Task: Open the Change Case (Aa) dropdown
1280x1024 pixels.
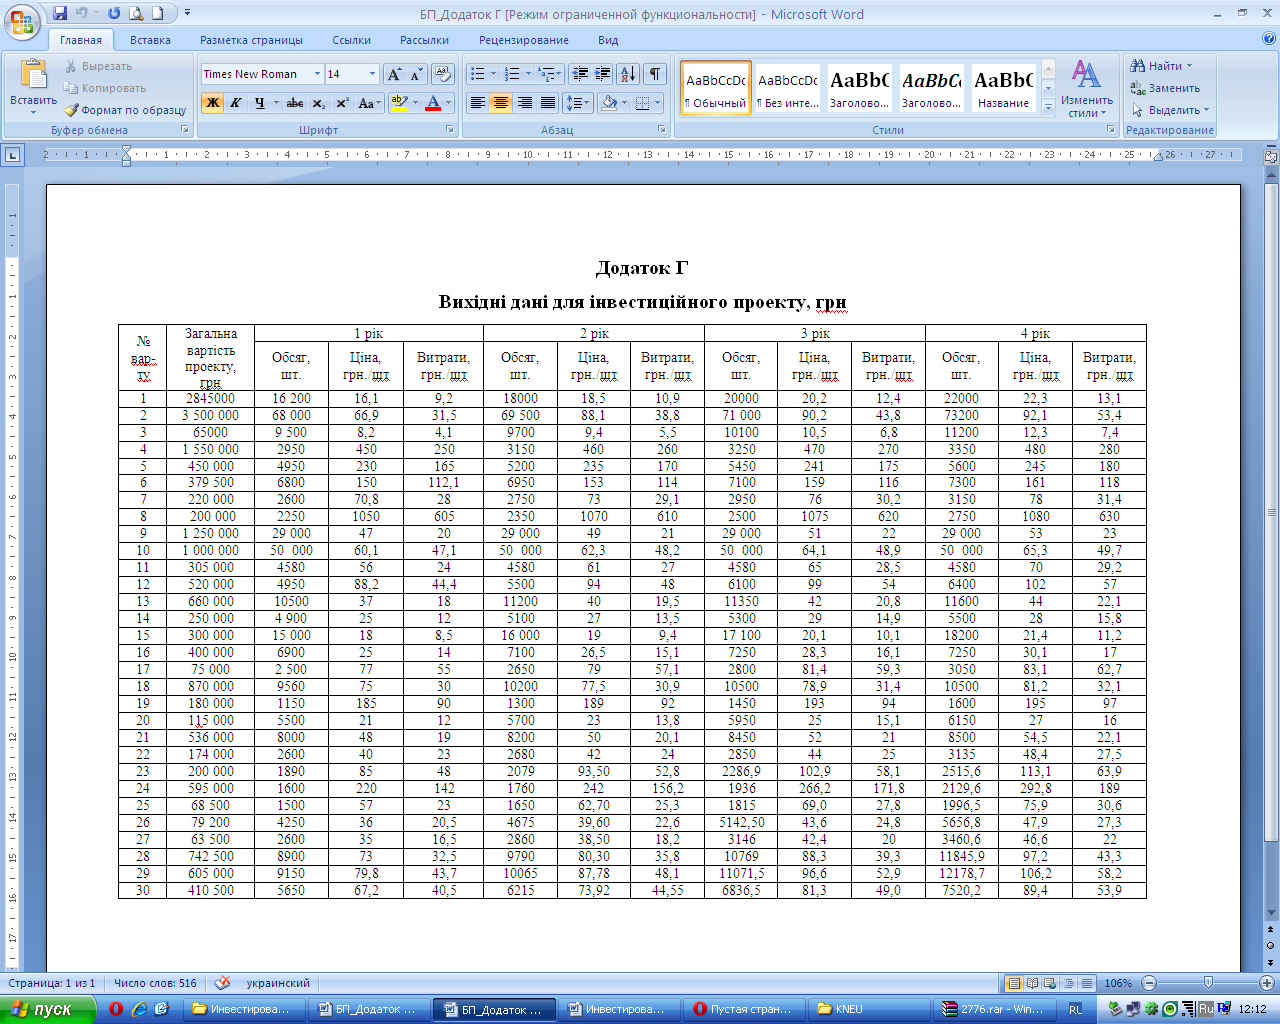Action: click(368, 103)
